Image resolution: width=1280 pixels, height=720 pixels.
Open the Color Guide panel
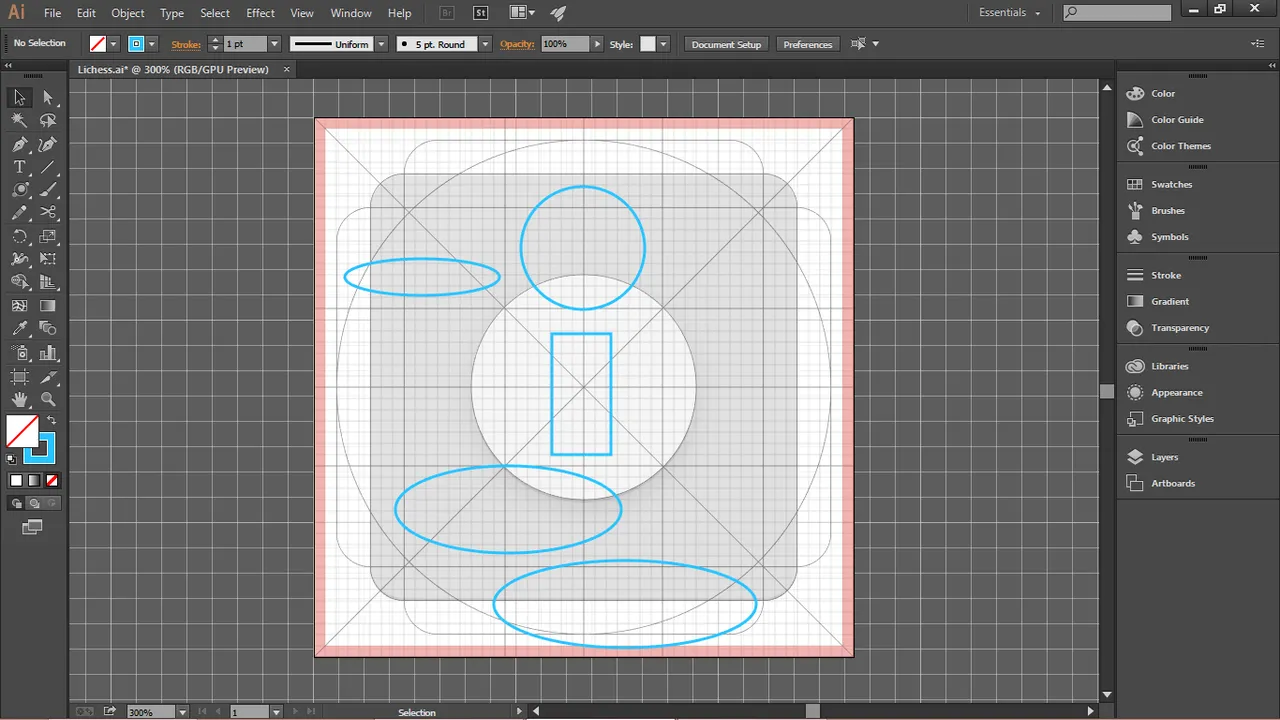[1177, 120]
